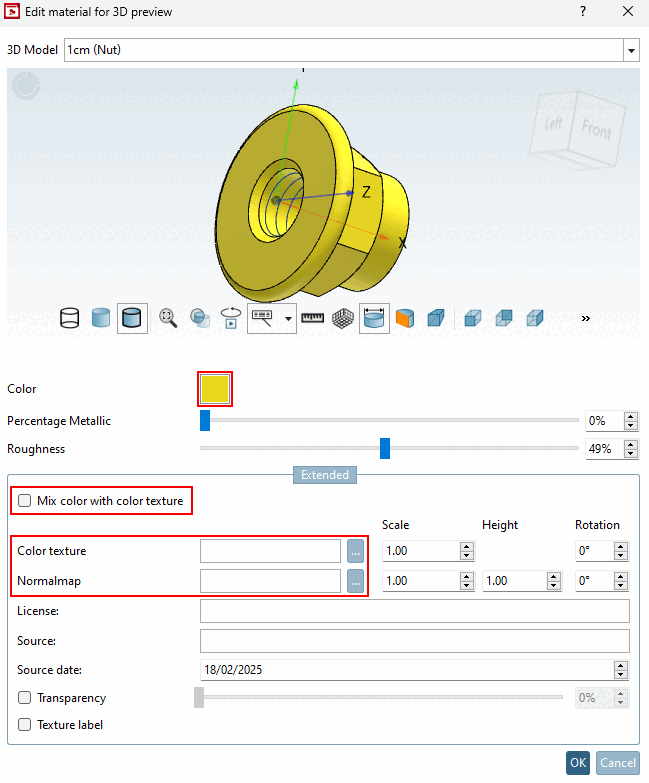Open the dialog help question mark
The height and width of the screenshot is (783, 649).
tap(583, 11)
